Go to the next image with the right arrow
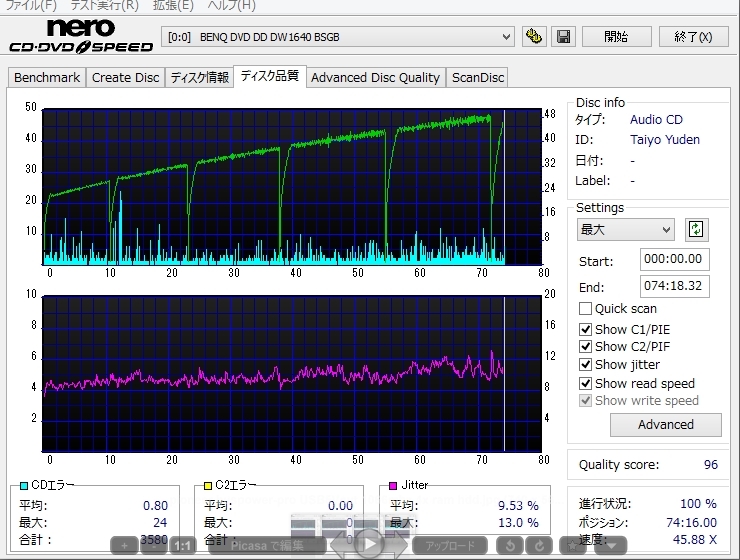This screenshot has height=560, width=740. pyautogui.click(x=396, y=545)
